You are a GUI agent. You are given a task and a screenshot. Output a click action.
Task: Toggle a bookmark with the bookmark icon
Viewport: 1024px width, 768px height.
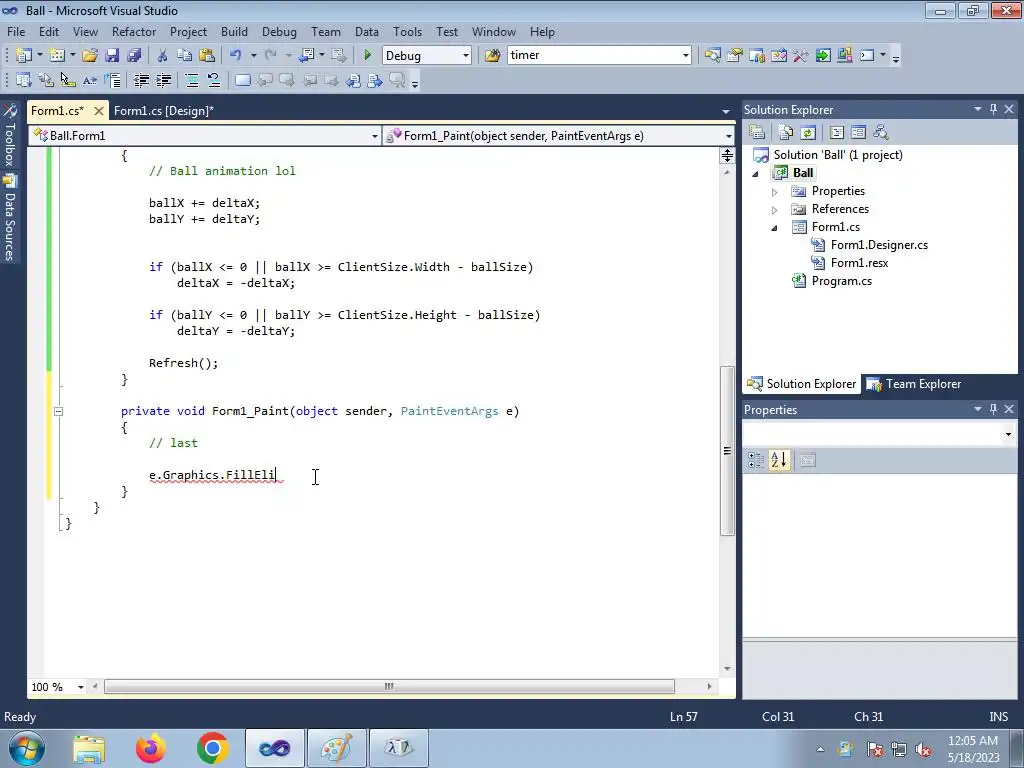(242, 80)
